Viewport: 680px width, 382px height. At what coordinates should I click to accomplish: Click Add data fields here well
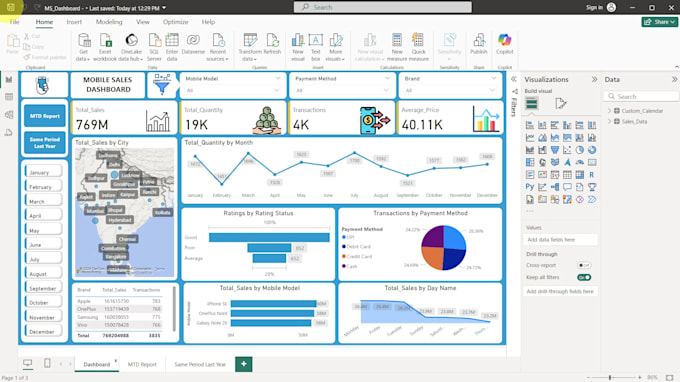click(x=560, y=239)
